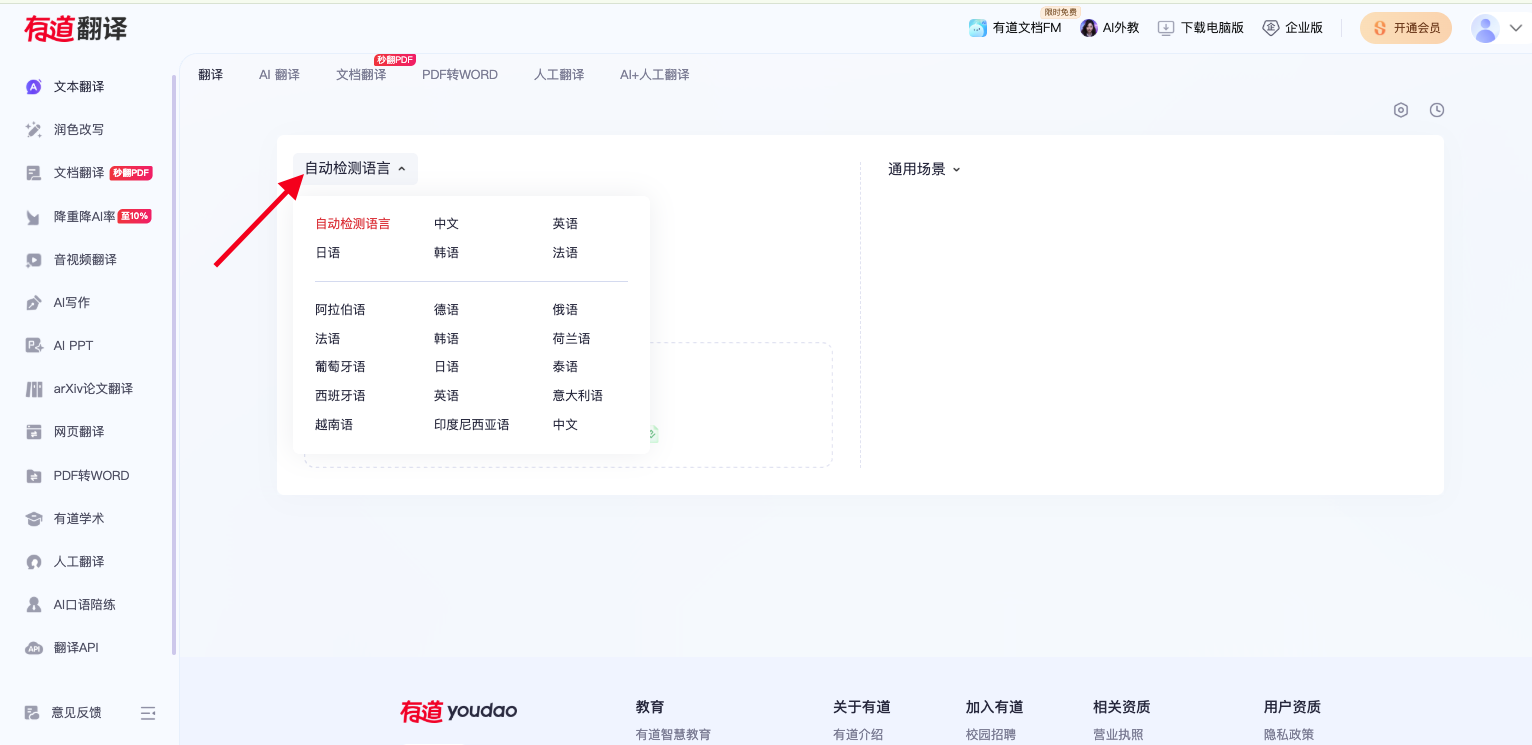Open the translation settings hexagon icon
The image size is (1532, 745).
[x=1401, y=110]
